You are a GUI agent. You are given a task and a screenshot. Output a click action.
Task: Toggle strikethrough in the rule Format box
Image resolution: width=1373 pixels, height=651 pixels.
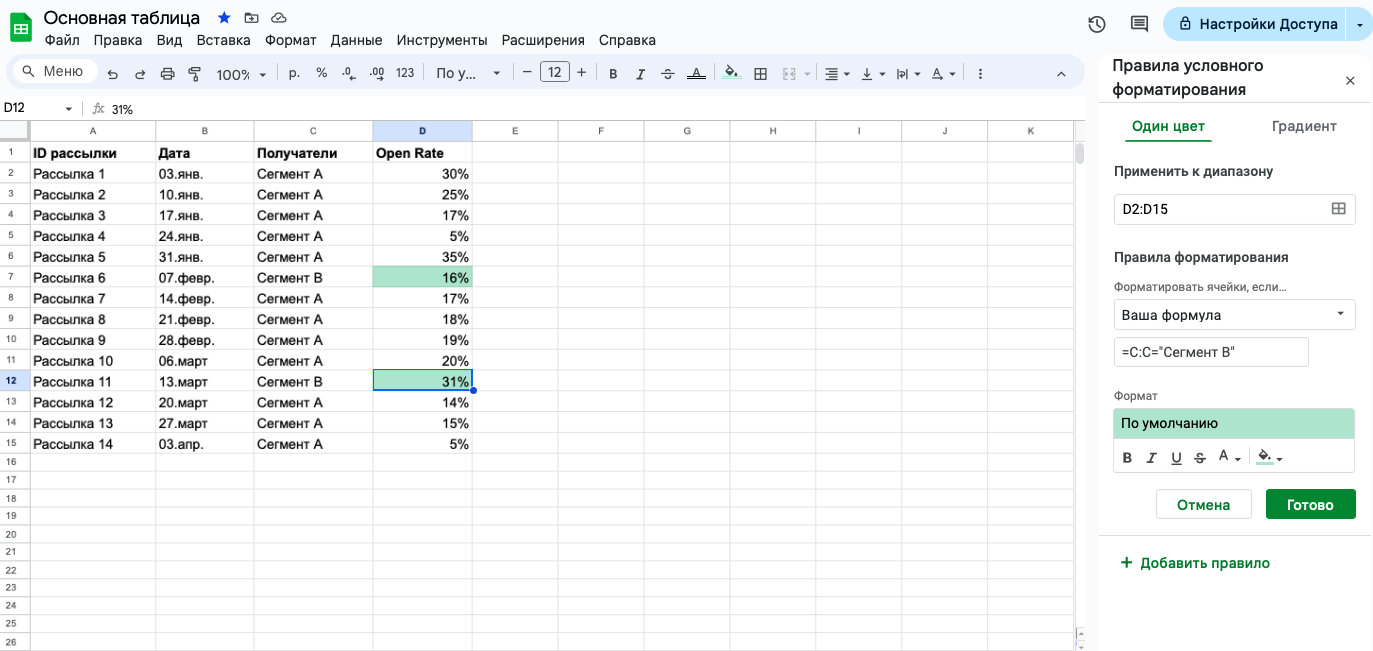pyautogui.click(x=1200, y=458)
